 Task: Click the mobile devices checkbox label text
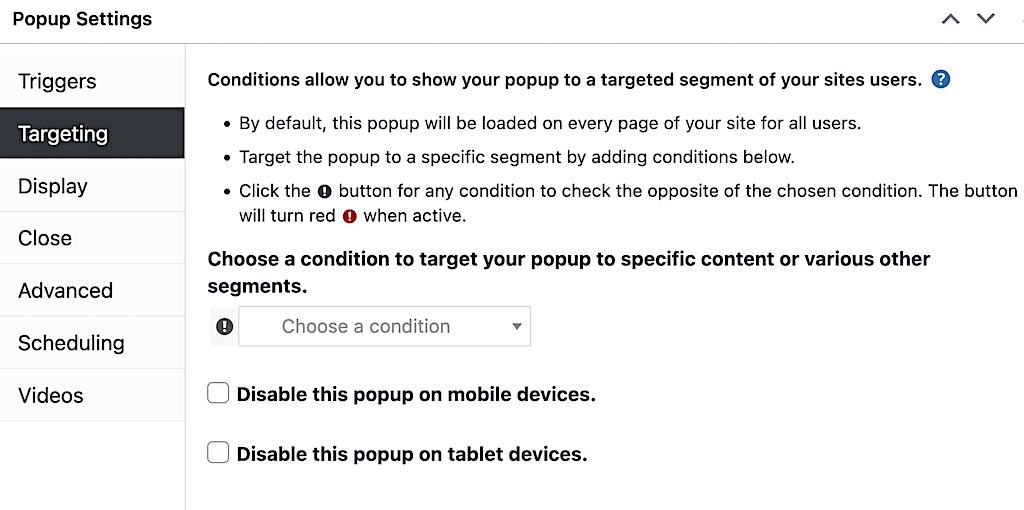click(416, 394)
